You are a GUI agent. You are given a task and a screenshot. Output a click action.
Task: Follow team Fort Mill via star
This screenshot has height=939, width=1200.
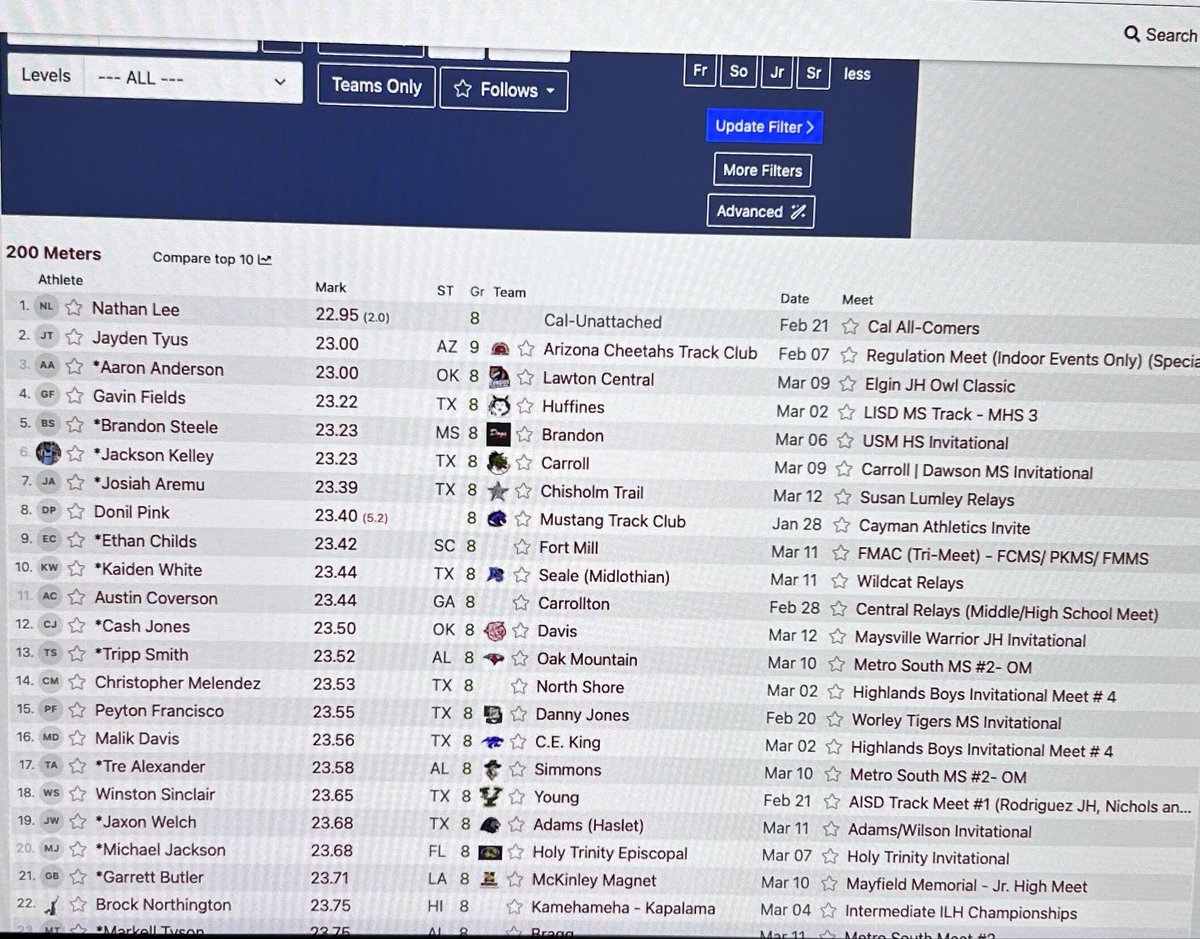click(x=523, y=548)
